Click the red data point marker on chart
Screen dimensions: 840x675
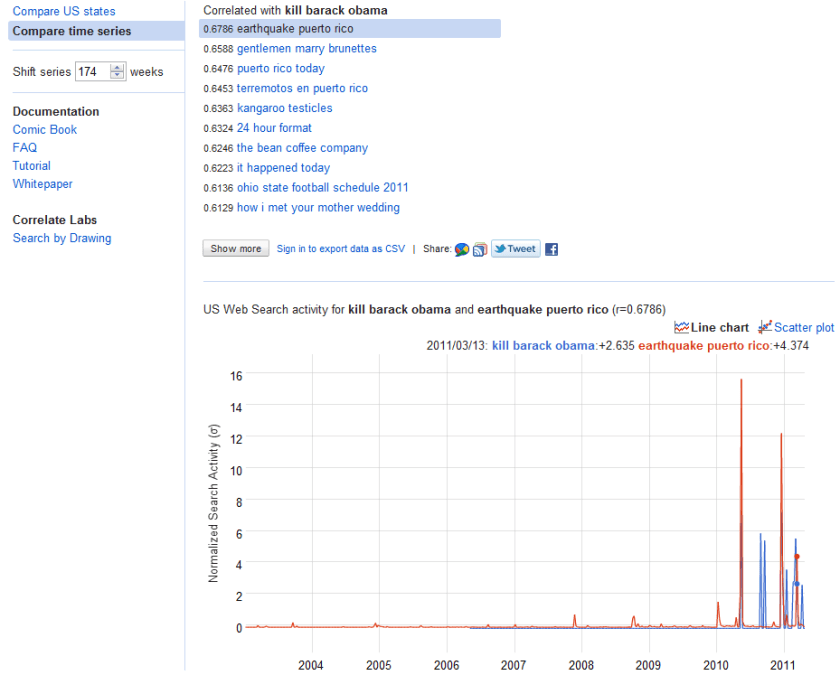[797, 557]
